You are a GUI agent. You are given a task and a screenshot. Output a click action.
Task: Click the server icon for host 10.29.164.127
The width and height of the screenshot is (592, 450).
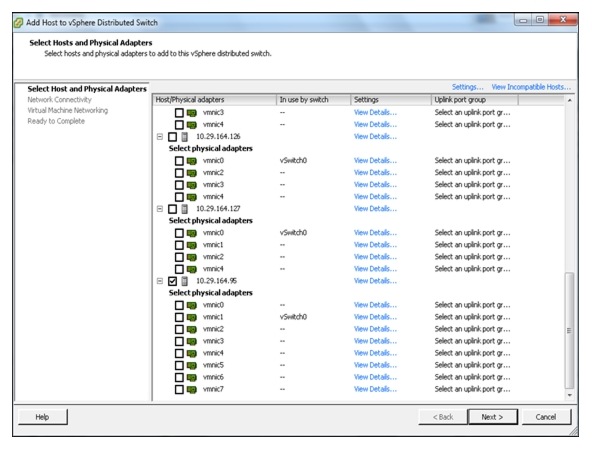pyautogui.click(x=185, y=209)
